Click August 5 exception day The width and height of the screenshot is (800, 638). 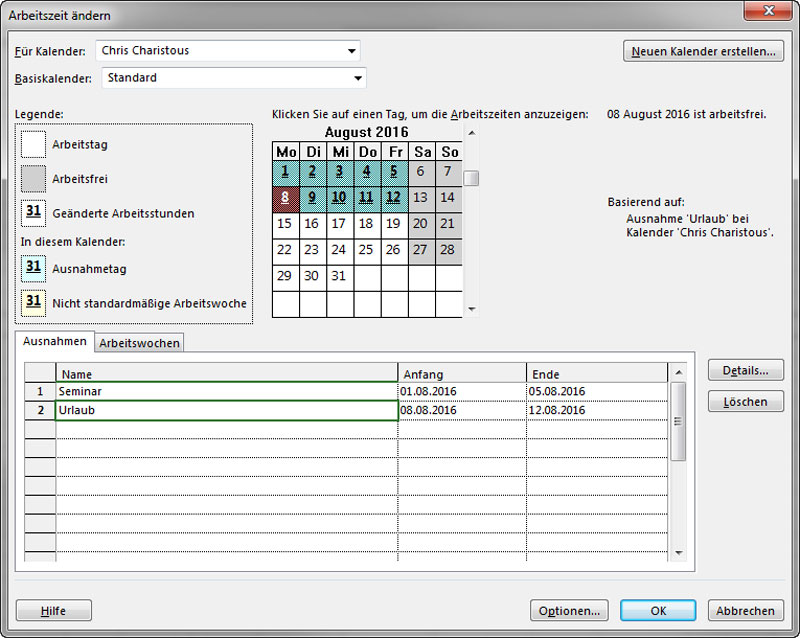point(394,172)
